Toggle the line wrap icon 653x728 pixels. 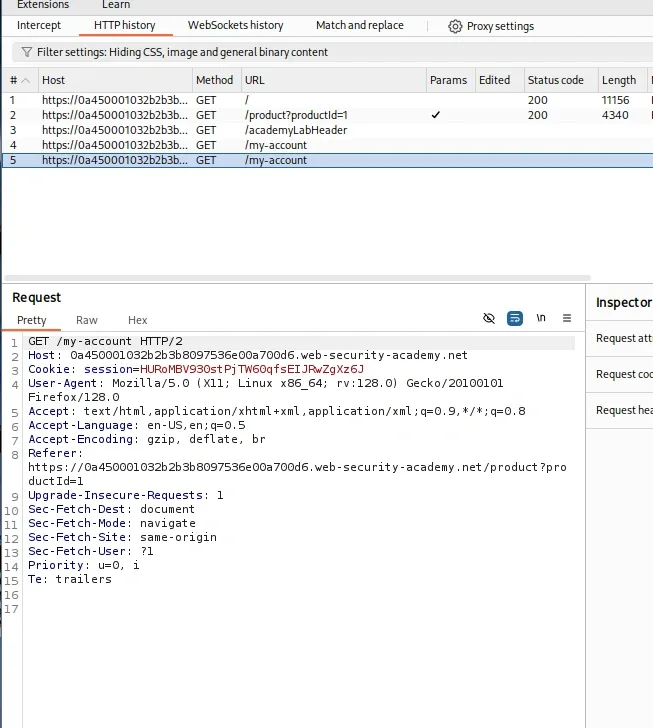(x=515, y=318)
